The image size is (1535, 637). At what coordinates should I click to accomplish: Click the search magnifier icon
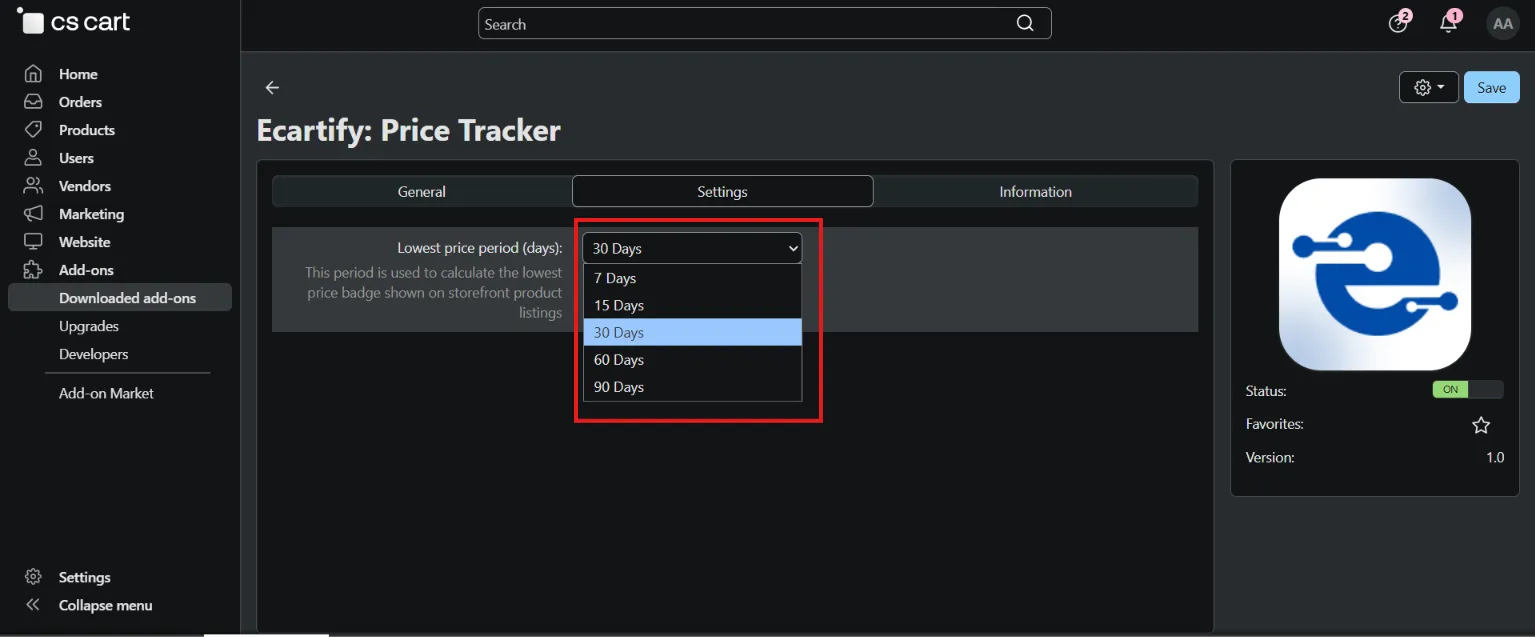[1025, 24]
